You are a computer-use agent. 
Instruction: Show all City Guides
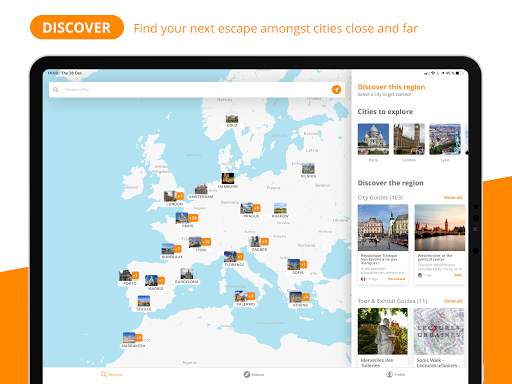click(453, 198)
